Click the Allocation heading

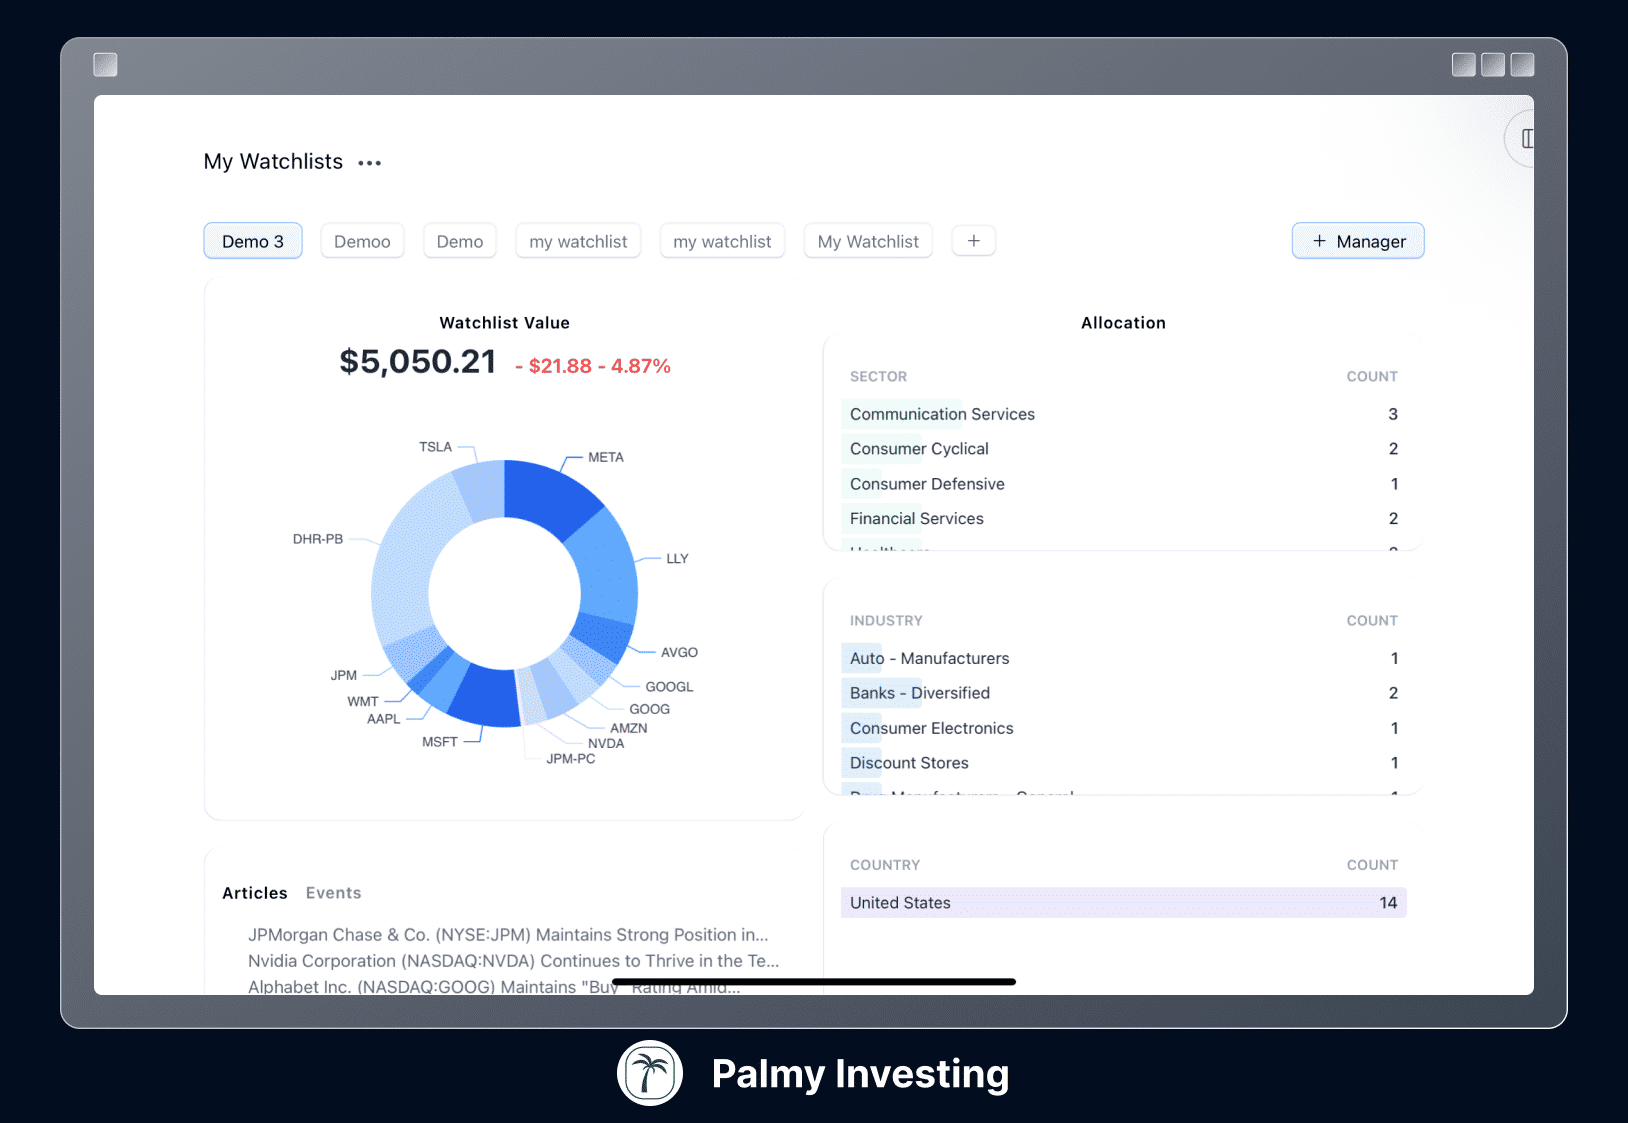(x=1123, y=323)
